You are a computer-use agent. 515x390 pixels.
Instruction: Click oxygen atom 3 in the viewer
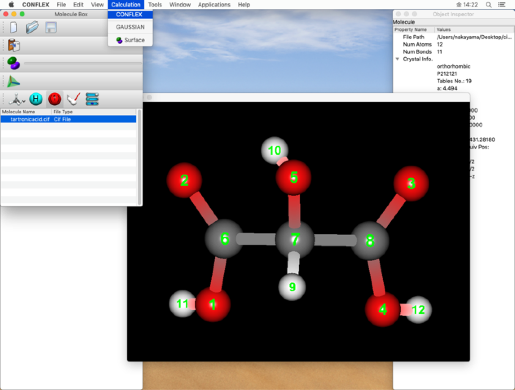411,183
